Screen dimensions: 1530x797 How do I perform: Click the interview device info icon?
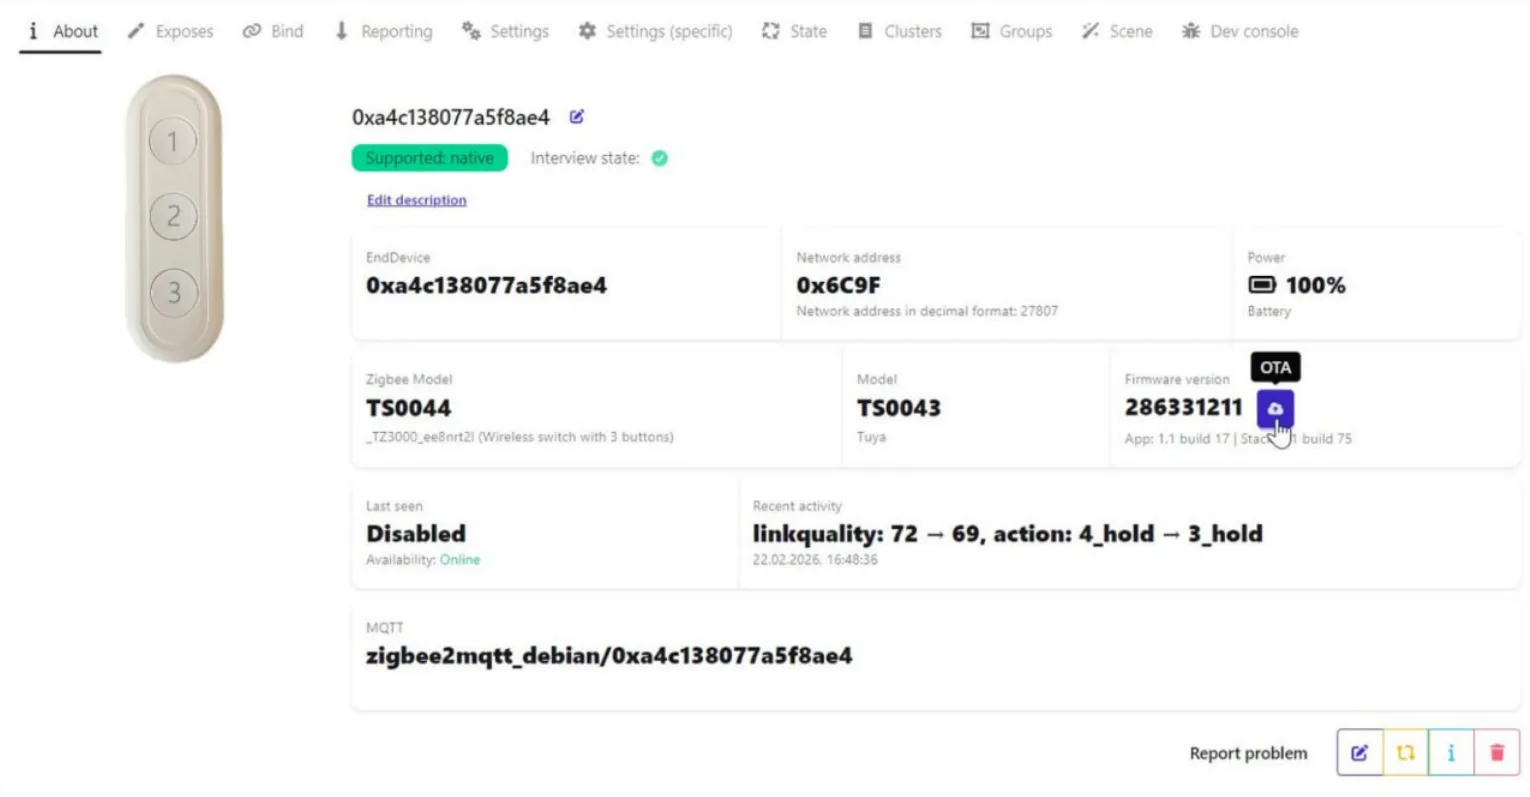(1451, 753)
